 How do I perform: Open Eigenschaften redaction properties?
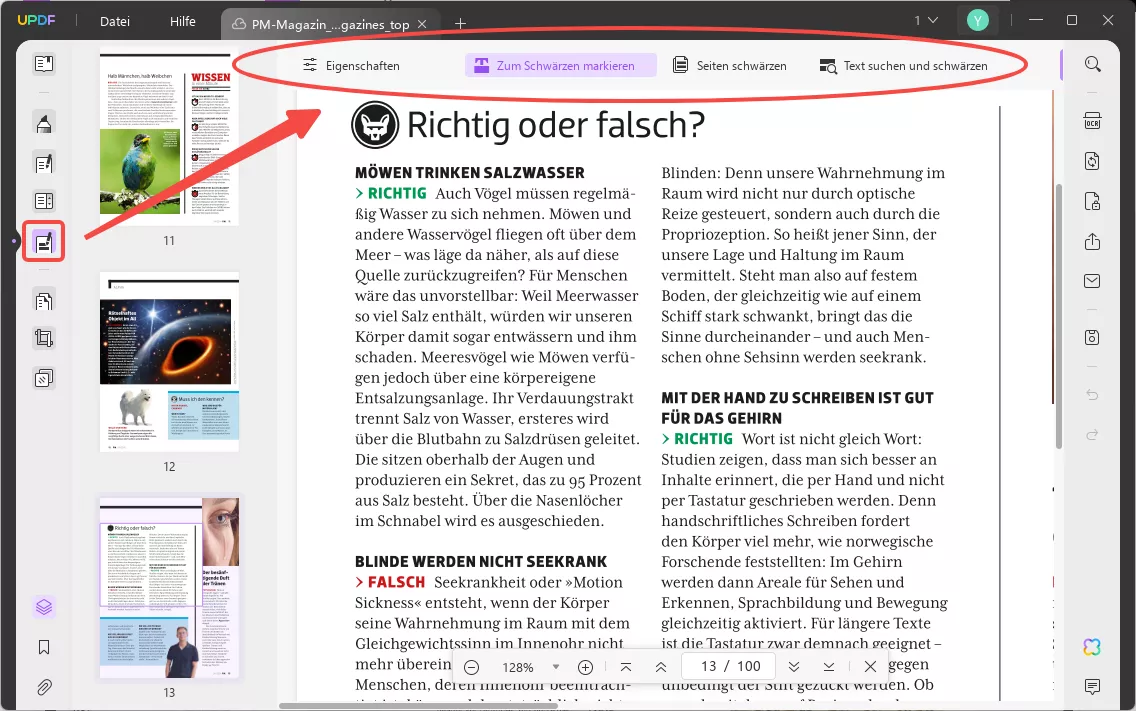click(x=351, y=65)
